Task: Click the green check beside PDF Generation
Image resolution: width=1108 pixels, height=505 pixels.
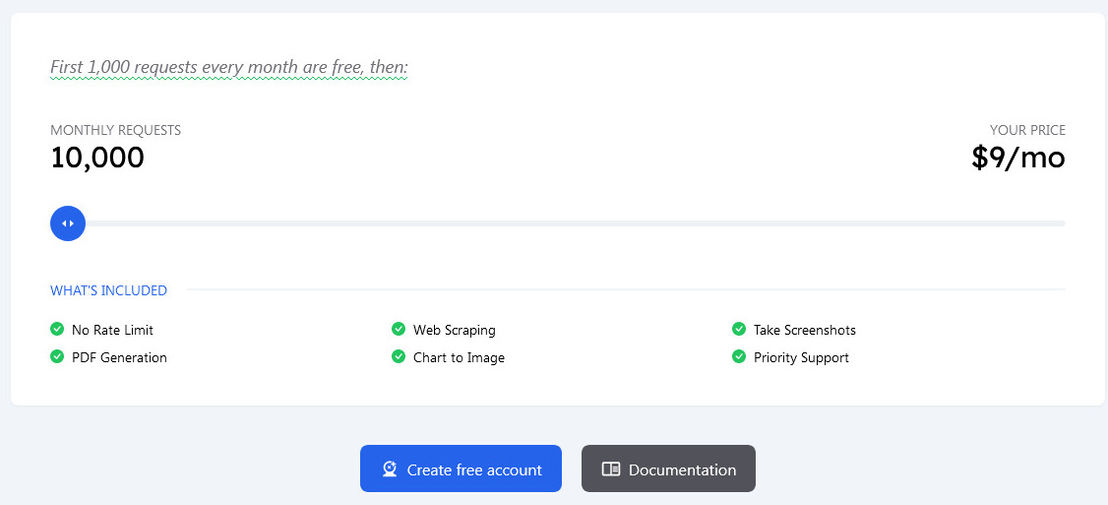Action: click(x=57, y=357)
